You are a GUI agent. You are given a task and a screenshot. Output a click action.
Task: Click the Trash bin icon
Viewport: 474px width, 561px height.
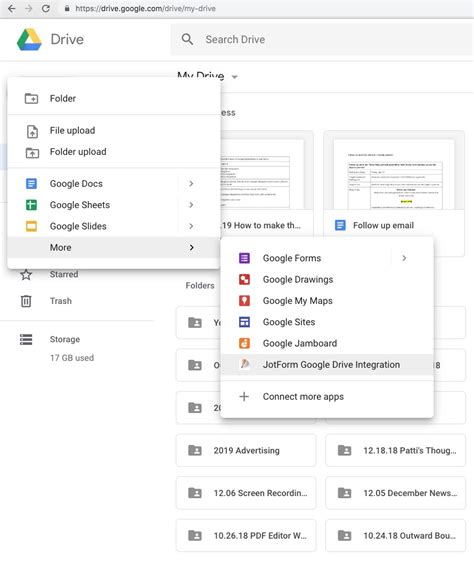point(26,301)
